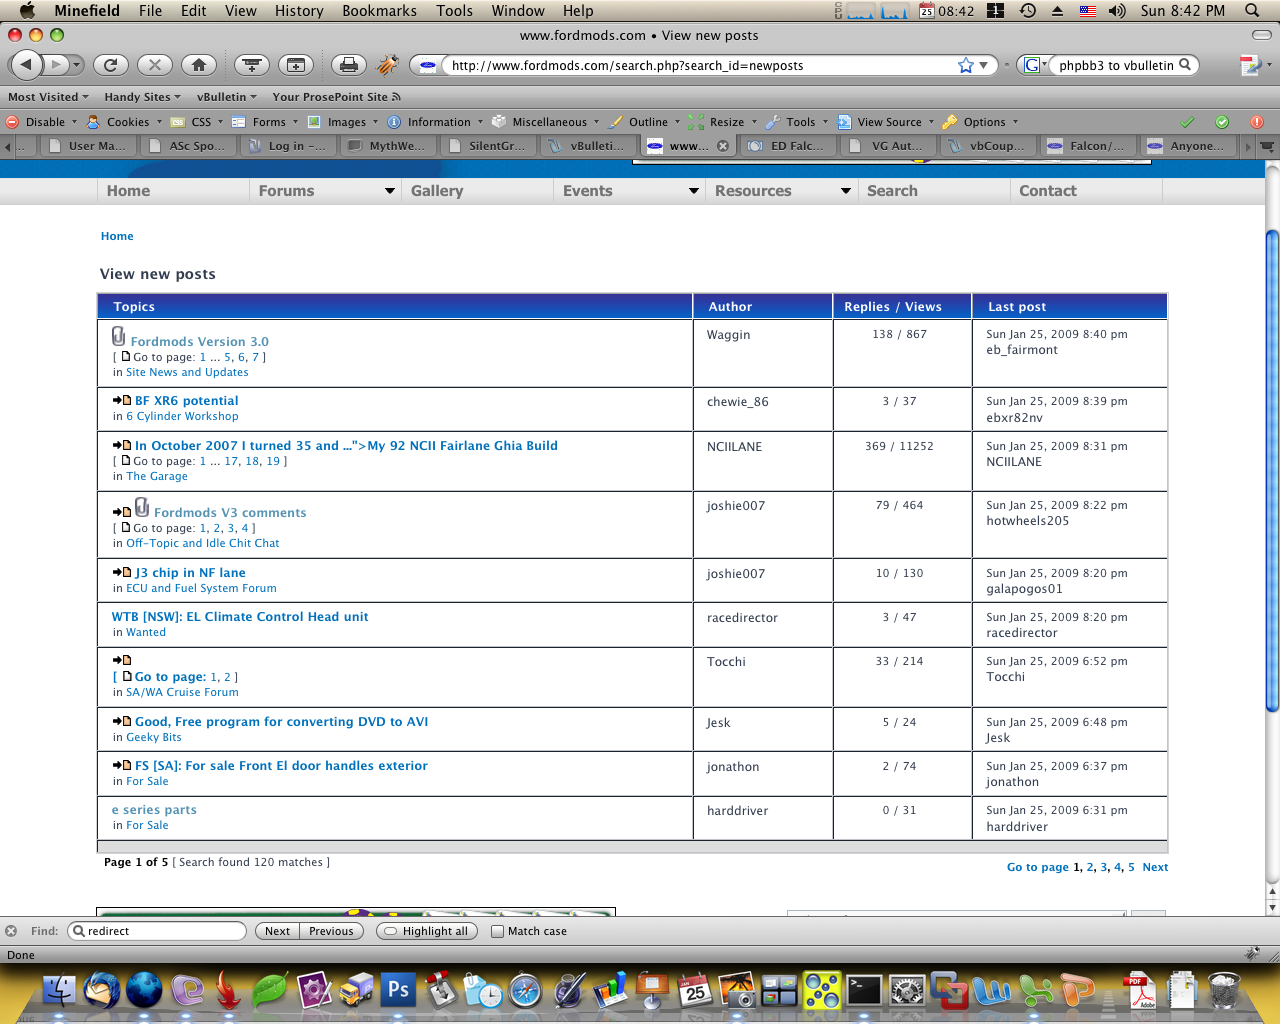Click the toolbar Back arrow

coord(27,65)
